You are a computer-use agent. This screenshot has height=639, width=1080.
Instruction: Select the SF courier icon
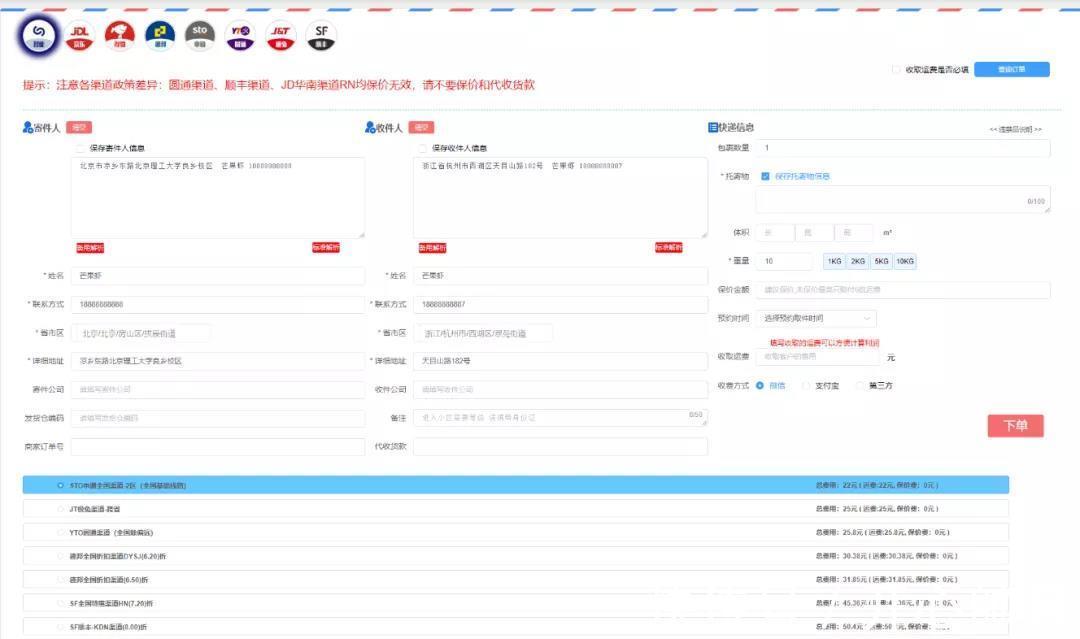pyautogui.click(x=320, y=36)
